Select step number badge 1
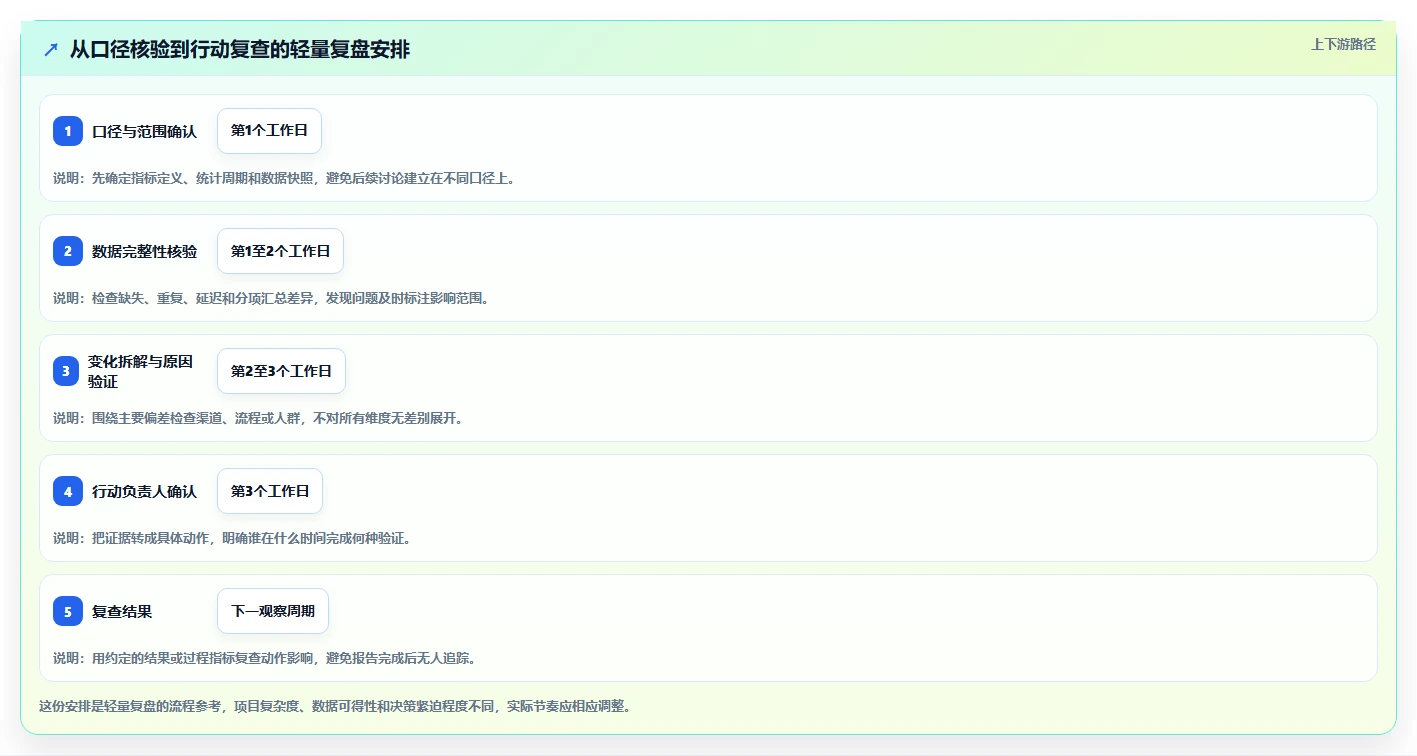Image resolution: width=1417 pixels, height=756 pixels. tap(68, 131)
